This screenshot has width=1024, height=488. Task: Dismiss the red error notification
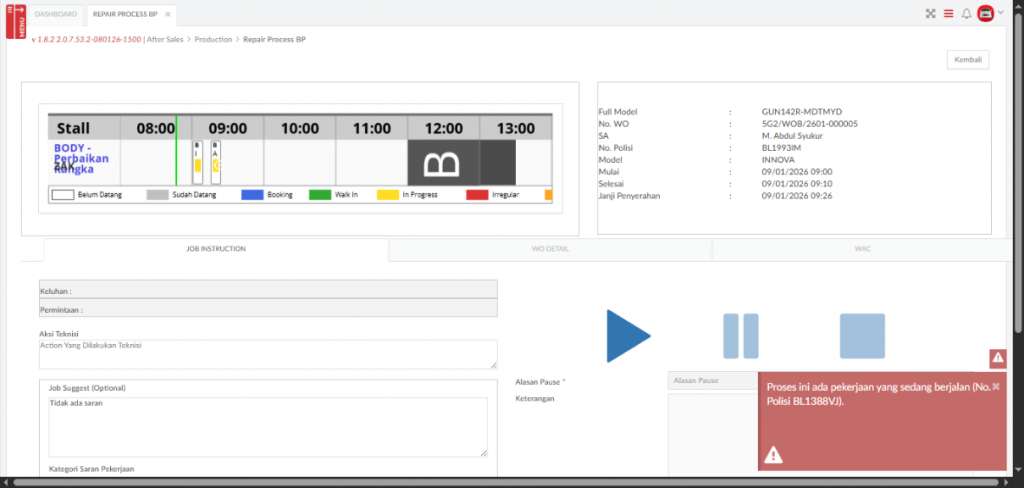coord(995,387)
